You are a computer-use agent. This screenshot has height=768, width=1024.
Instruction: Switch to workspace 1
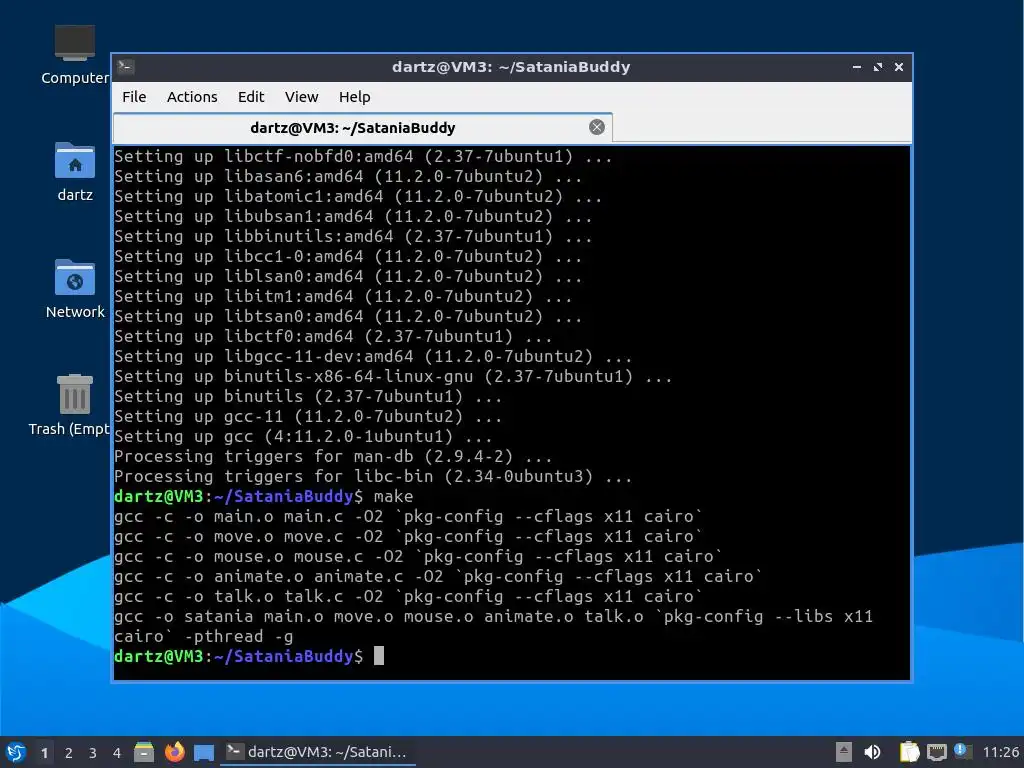44,753
